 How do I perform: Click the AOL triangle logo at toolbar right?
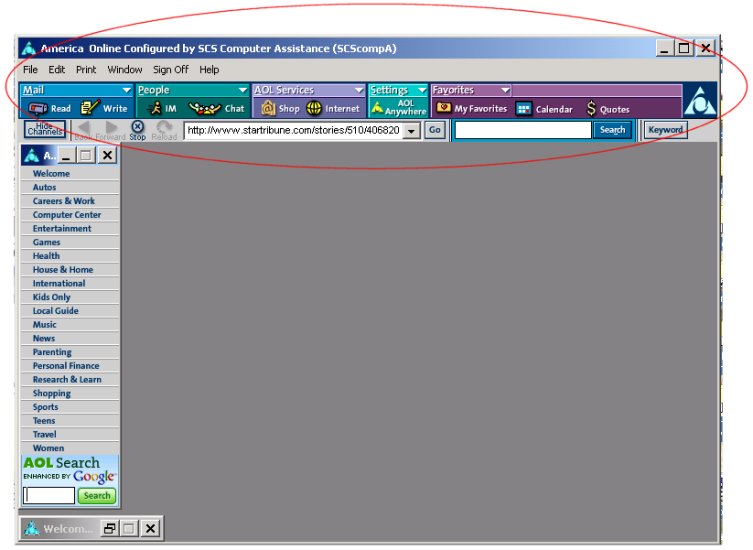coord(700,100)
